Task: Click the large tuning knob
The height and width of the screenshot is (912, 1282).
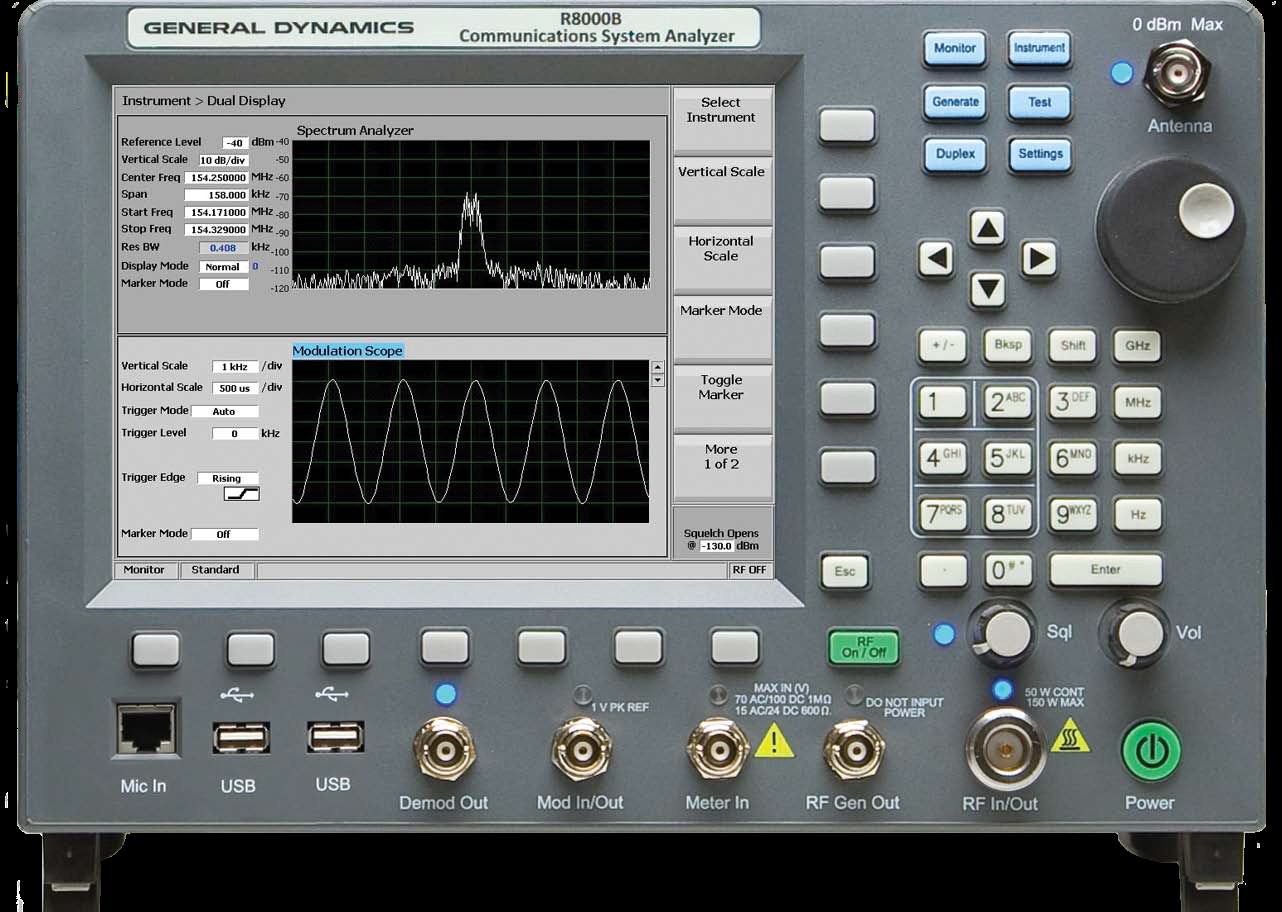Action: click(1169, 230)
